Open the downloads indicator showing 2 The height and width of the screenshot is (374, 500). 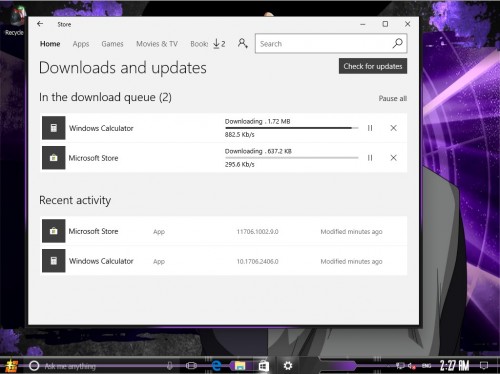pyautogui.click(x=219, y=44)
